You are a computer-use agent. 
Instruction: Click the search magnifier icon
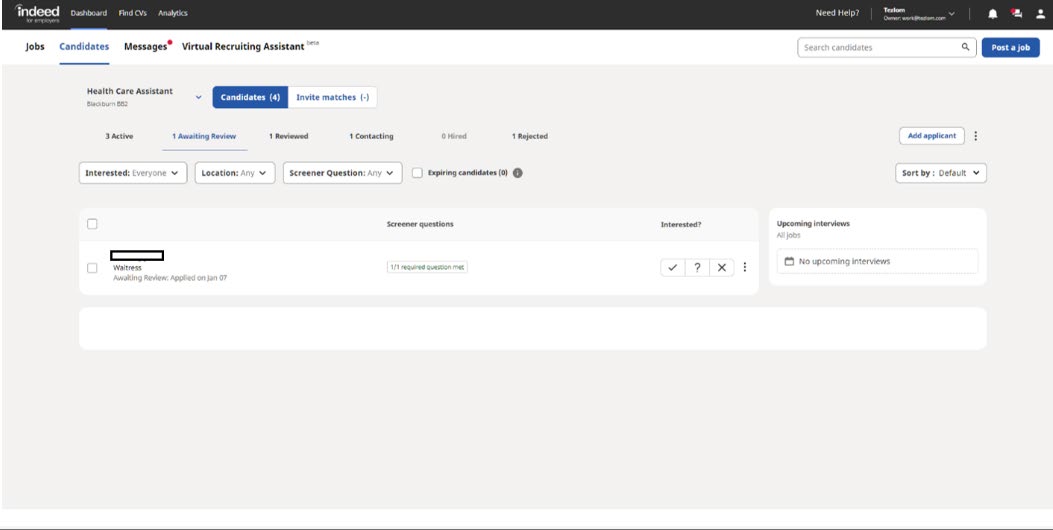(x=965, y=47)
